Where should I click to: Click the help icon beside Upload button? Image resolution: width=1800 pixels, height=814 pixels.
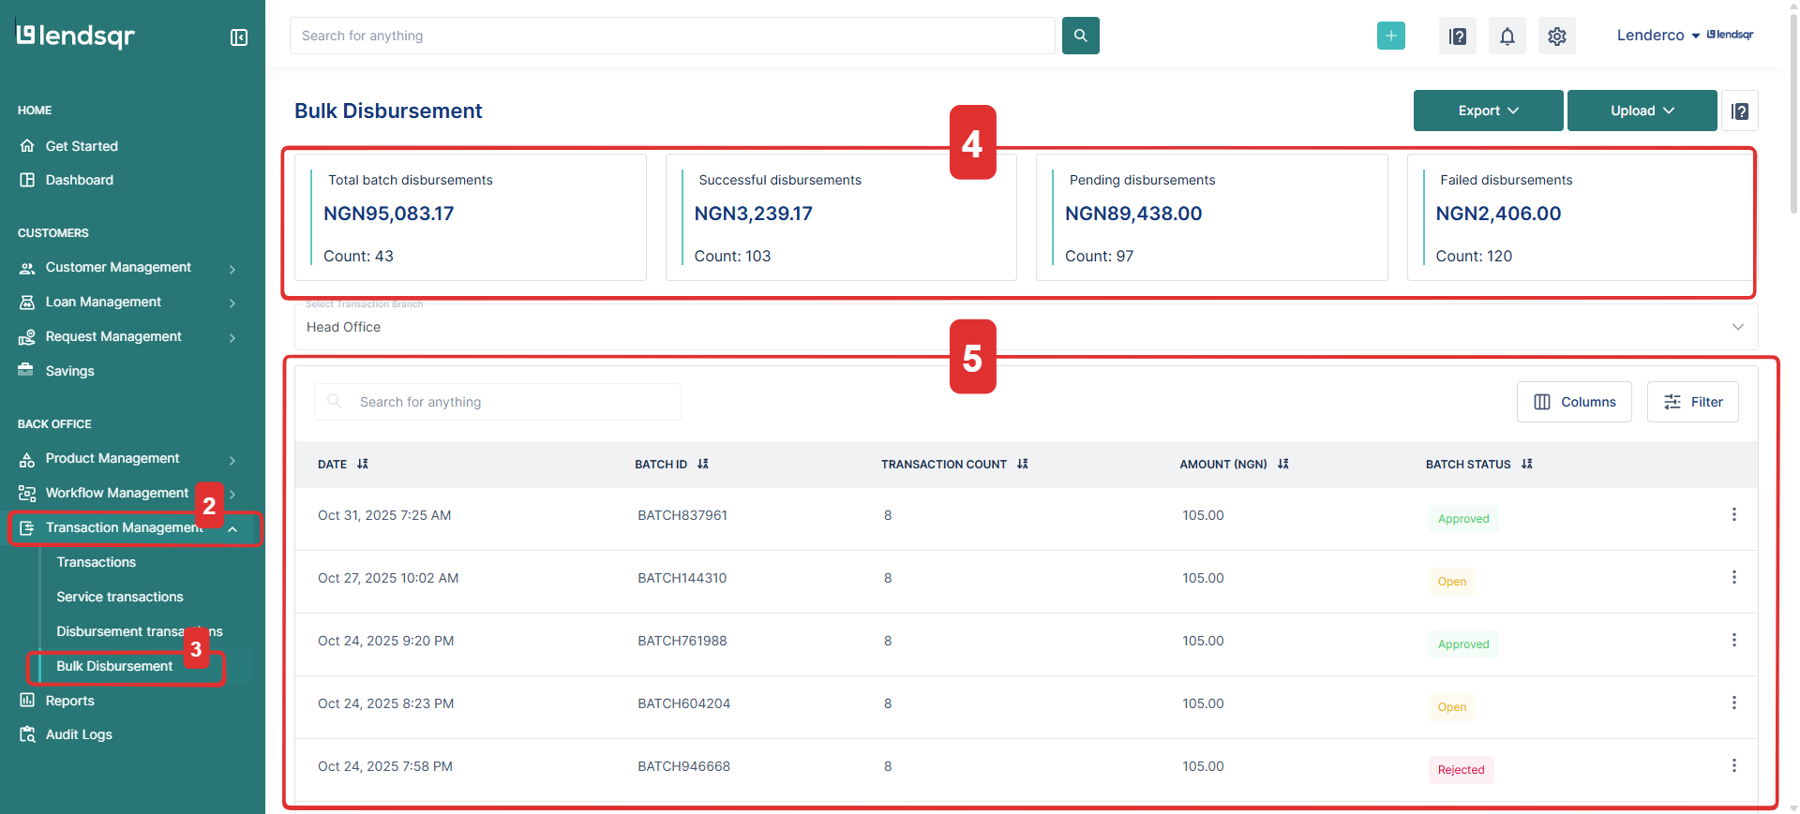[x=1739, y=111]
